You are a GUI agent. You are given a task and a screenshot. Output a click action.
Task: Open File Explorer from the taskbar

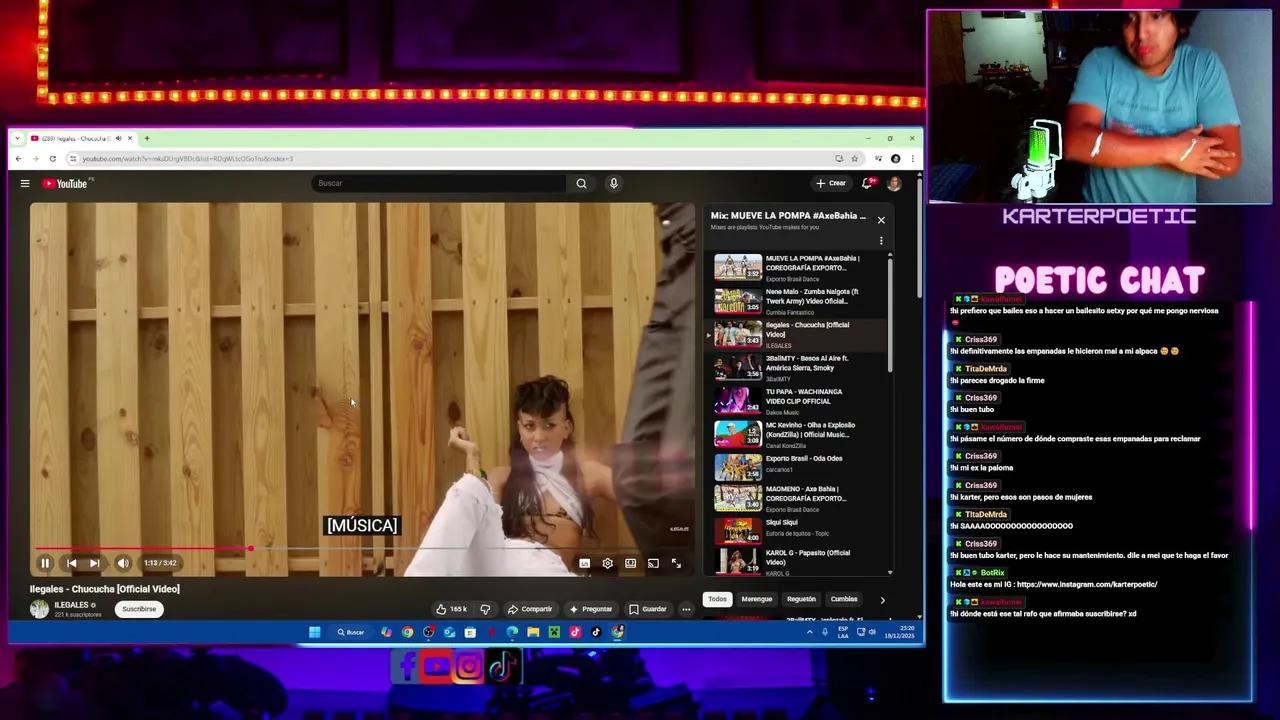(x=533, y=632)
